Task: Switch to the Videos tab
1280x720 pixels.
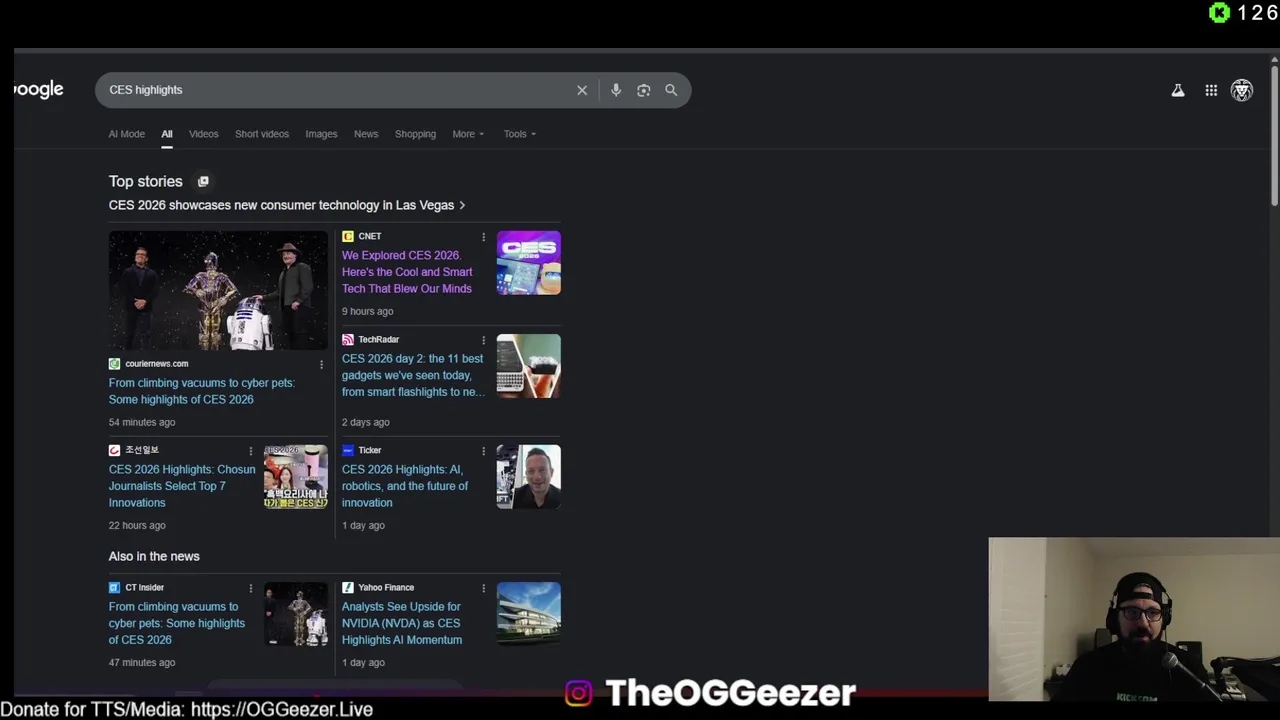Action: 204,134
